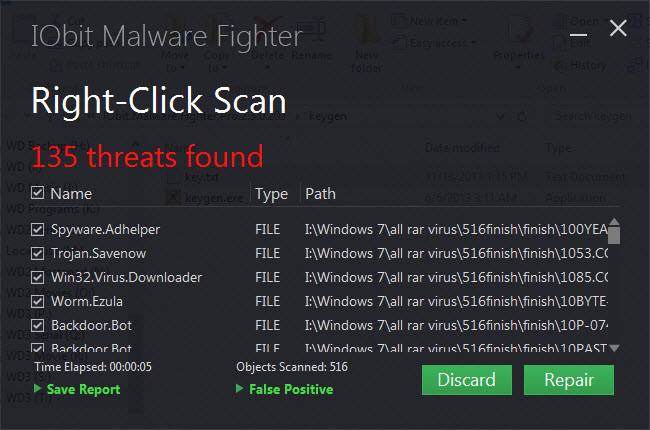Image resolution: width=650 pixels, height=430 pixels.
Task: Click the green Save Report arrow icon
Action: coord(38,389)
